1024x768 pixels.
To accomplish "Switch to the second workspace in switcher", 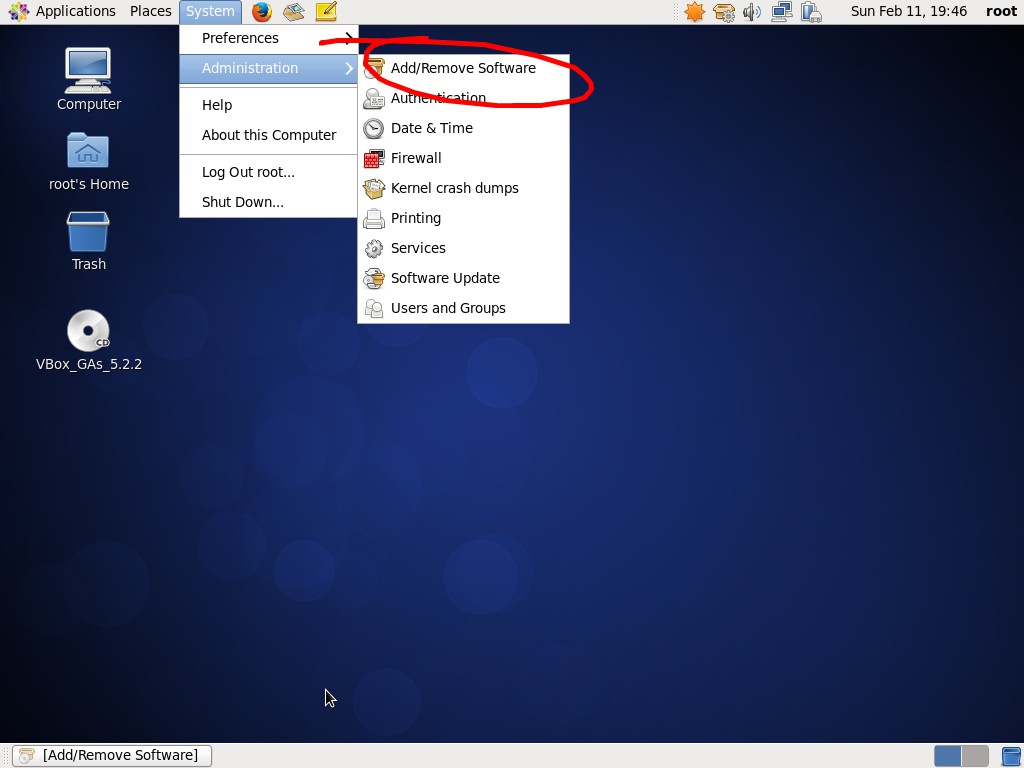I will click(975, 755).
